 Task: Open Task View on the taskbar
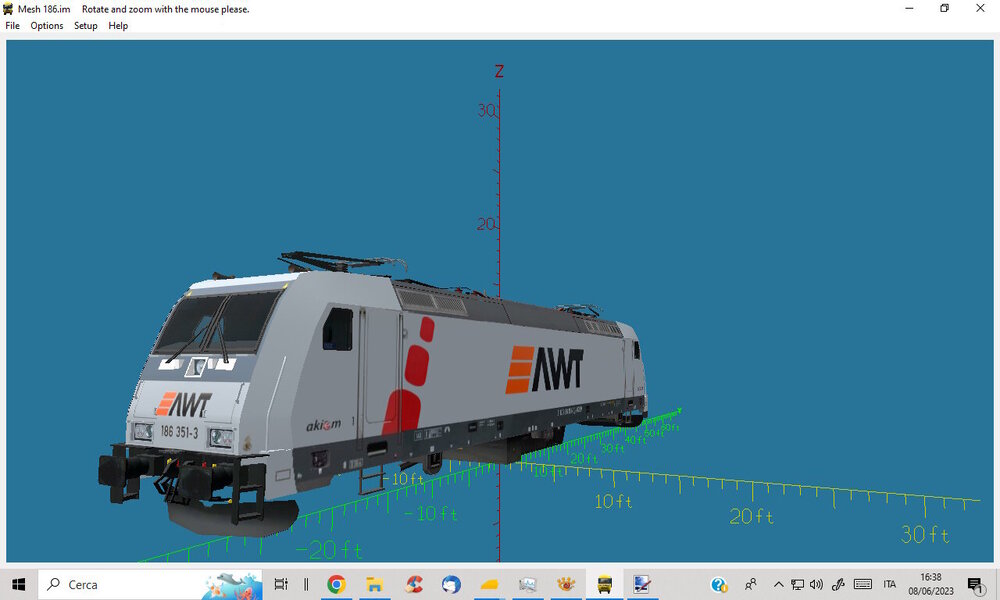tap(281, 584)
